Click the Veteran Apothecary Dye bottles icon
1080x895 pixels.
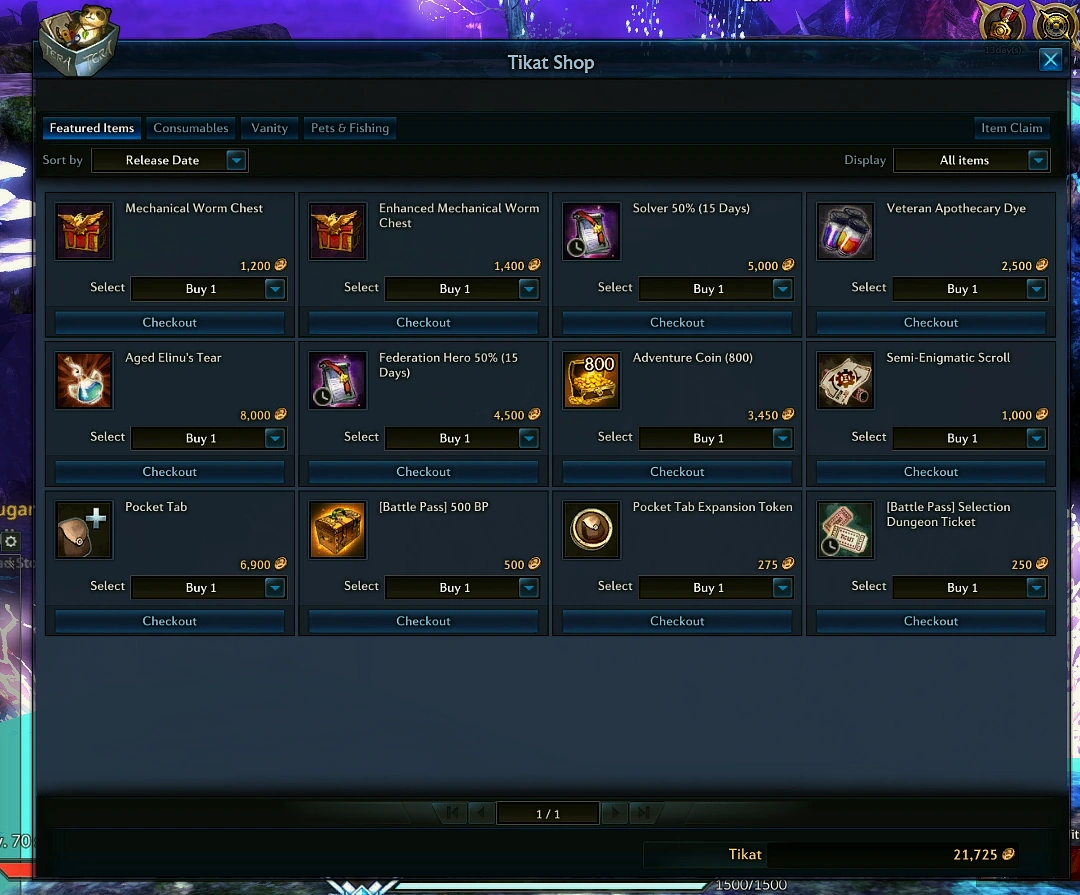coord(845,232)
